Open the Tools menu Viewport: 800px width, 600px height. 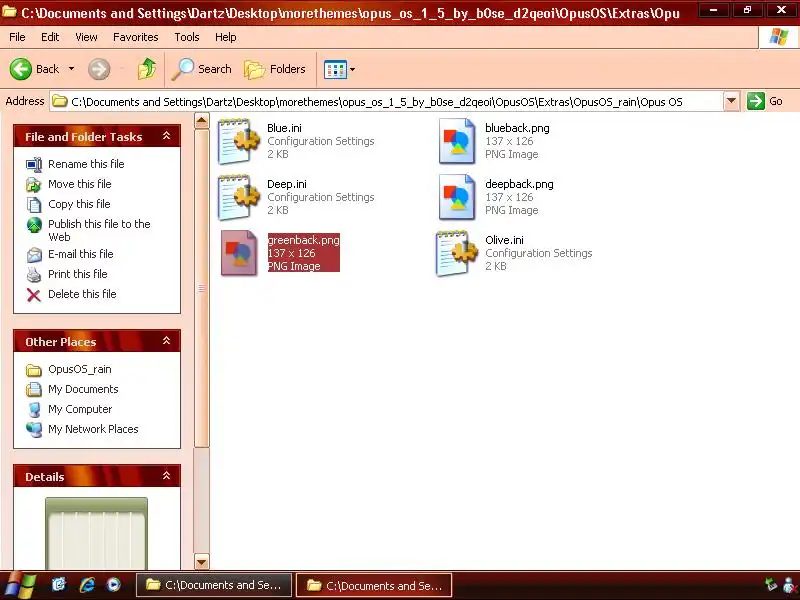tap(187, 37)
